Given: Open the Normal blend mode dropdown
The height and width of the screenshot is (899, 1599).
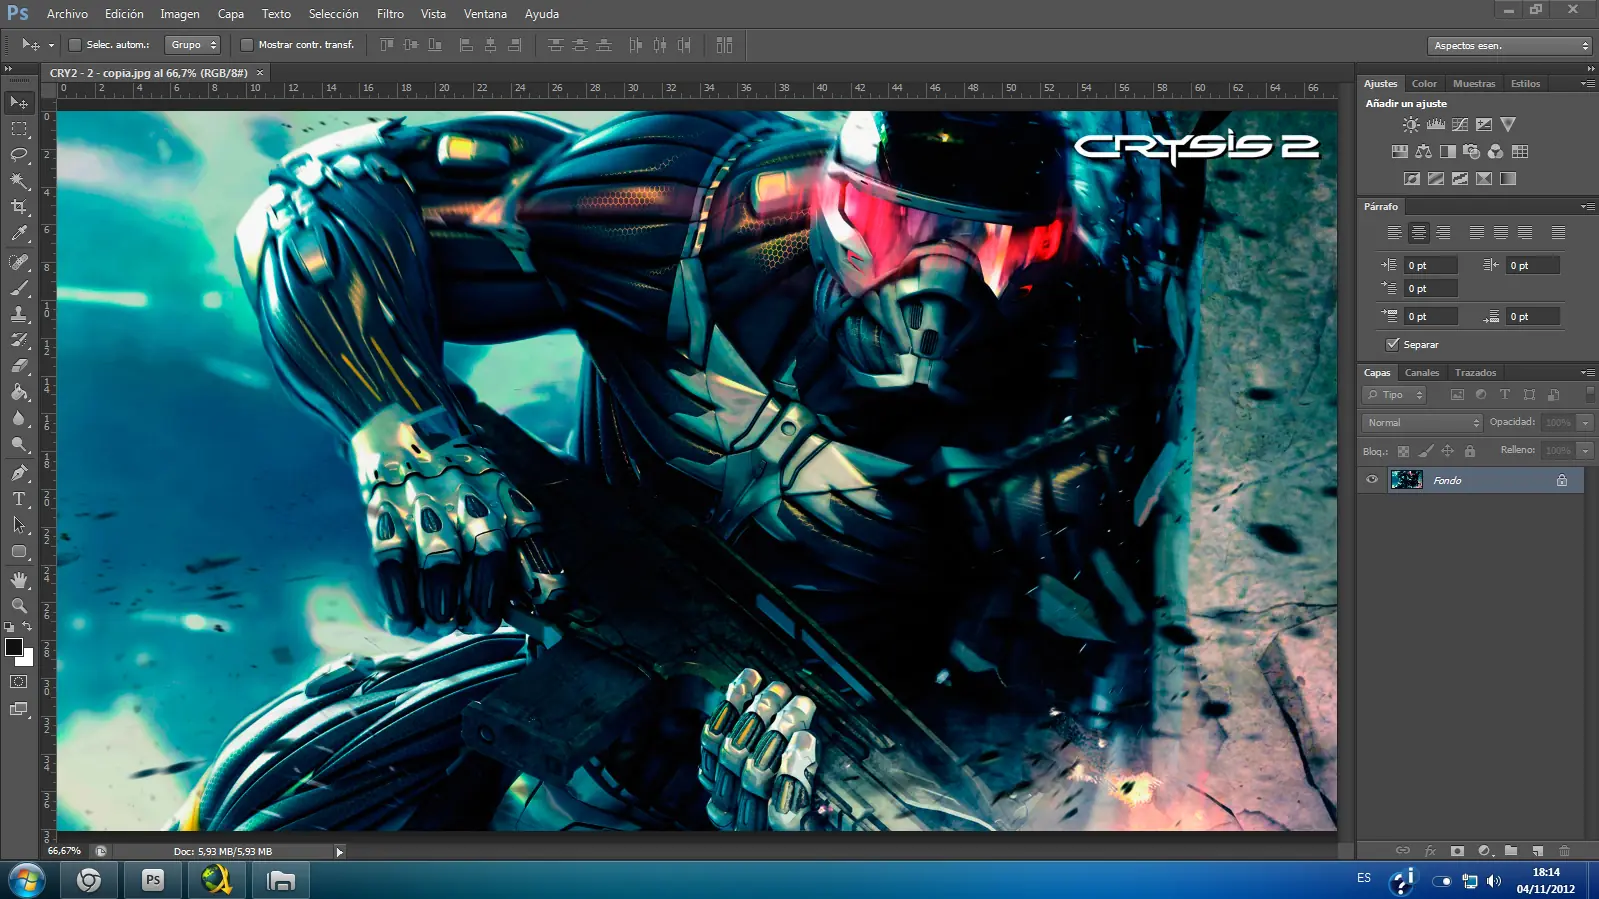Looking at the screenshot, I should (1422, 423).
